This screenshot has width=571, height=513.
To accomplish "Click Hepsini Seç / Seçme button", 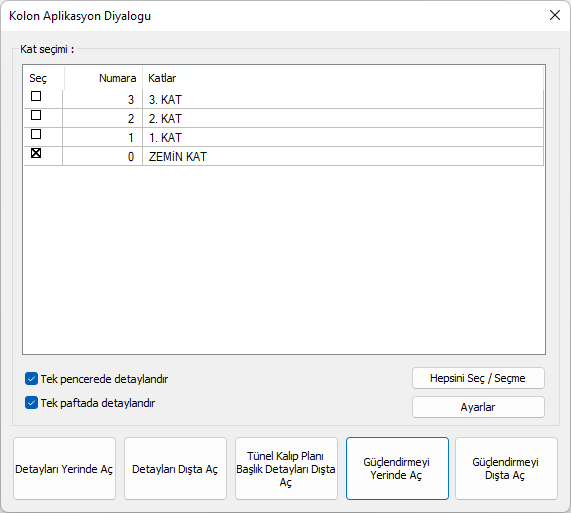I will (478, 378).
